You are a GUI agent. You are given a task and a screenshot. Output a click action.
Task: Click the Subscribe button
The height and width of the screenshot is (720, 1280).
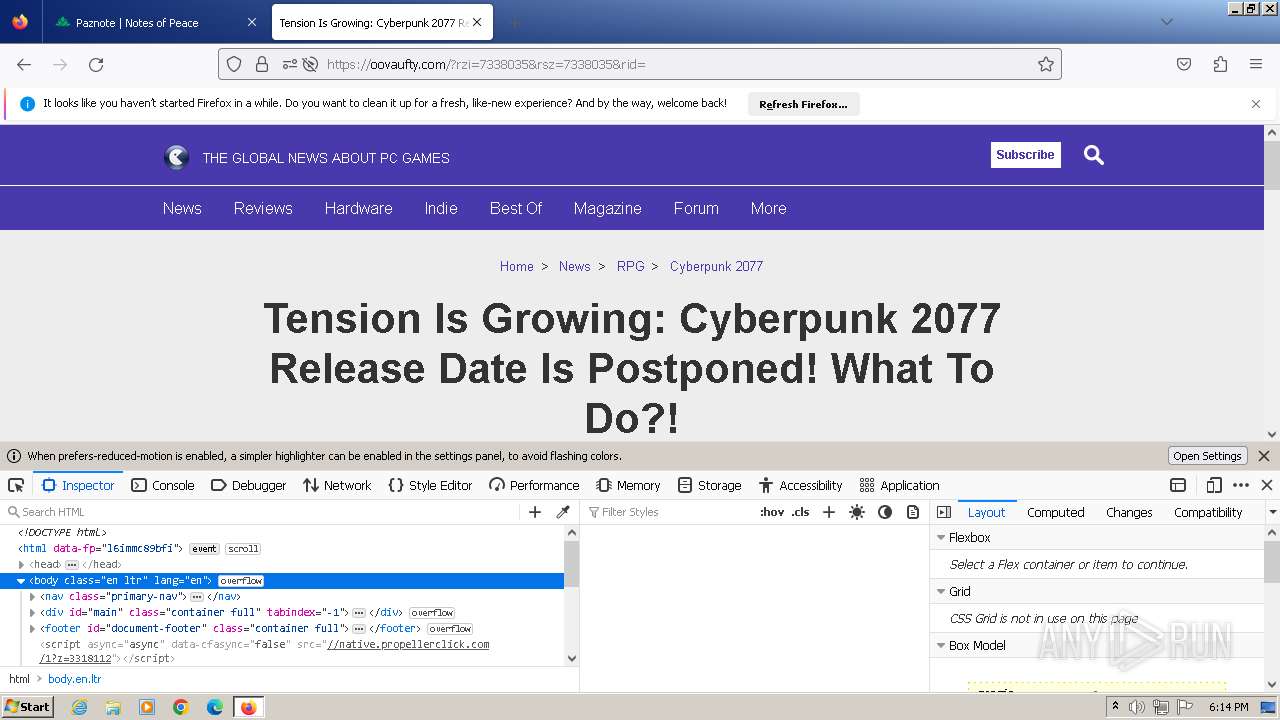1025,155
